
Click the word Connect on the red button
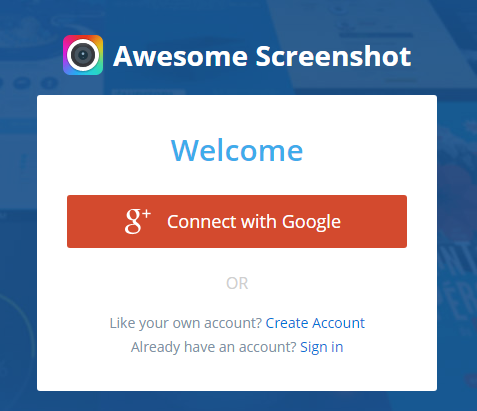coord(202,222)
